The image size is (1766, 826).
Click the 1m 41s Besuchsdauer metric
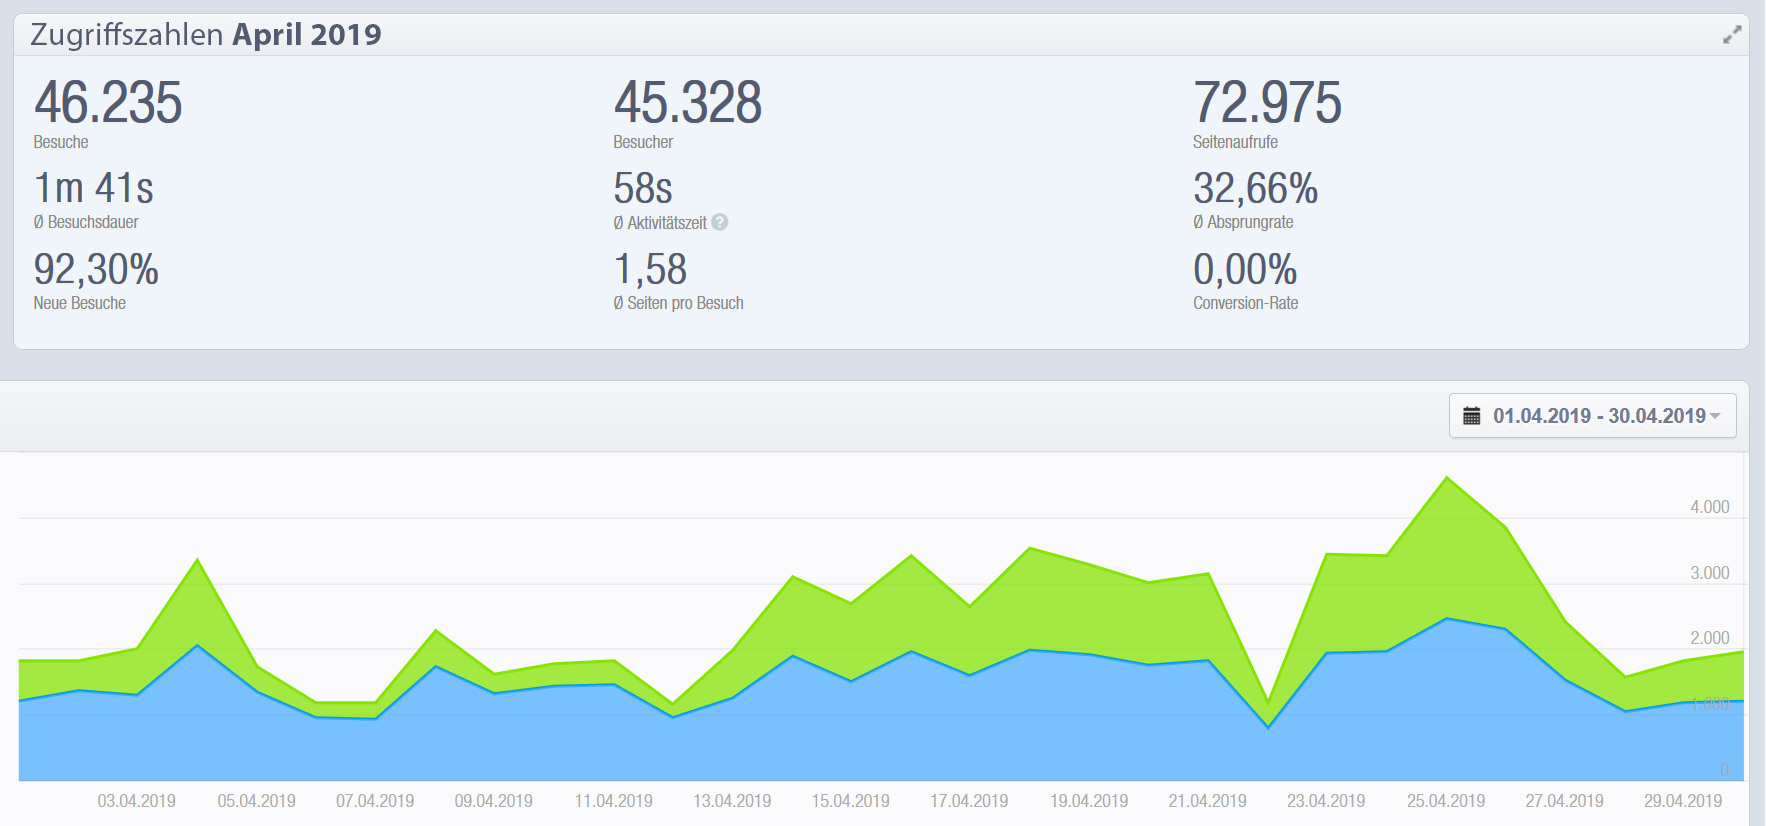pos(94,189)
